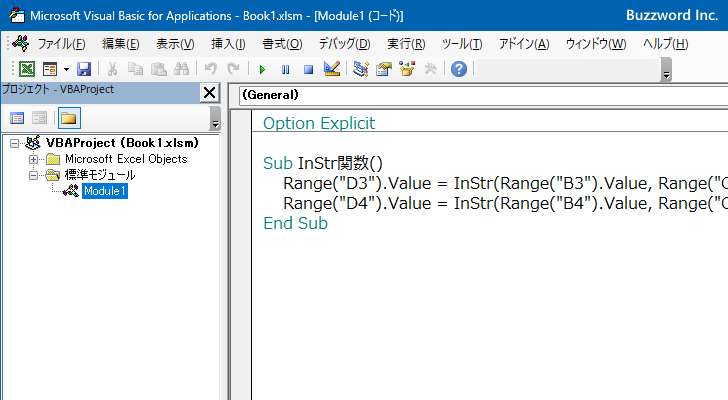Run the macro with the green play button
The width and height of the screenshot is (728, 400).
(262, 70)
